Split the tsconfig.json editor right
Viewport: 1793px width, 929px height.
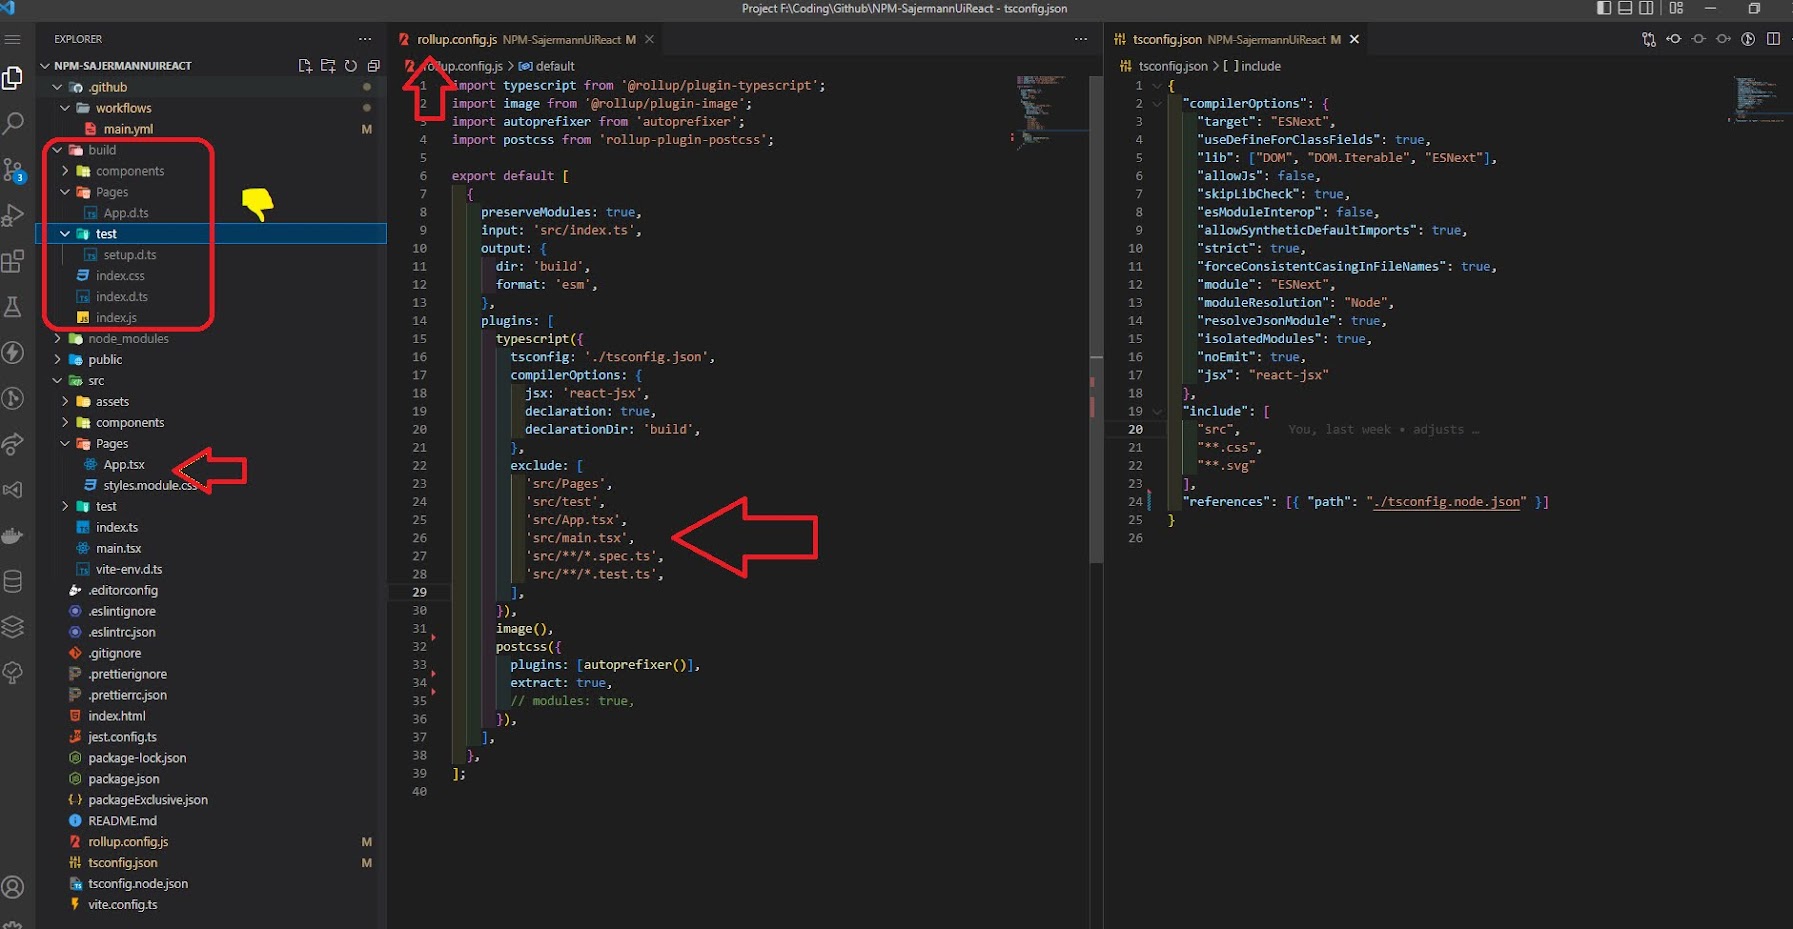tap(1773, 39)
